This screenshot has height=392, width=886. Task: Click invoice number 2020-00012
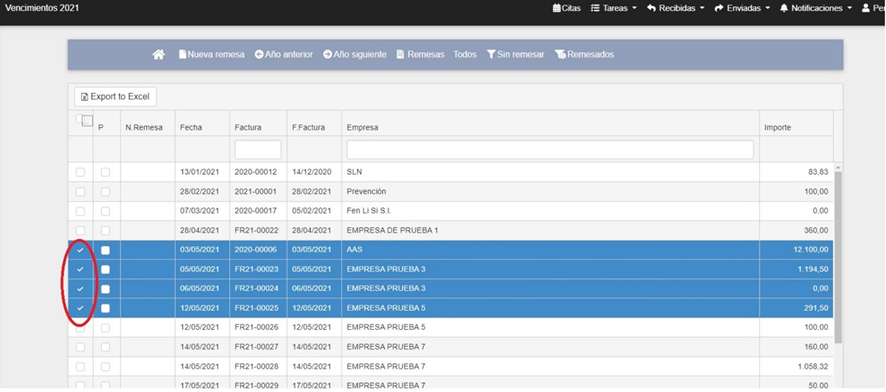(256, 172)
